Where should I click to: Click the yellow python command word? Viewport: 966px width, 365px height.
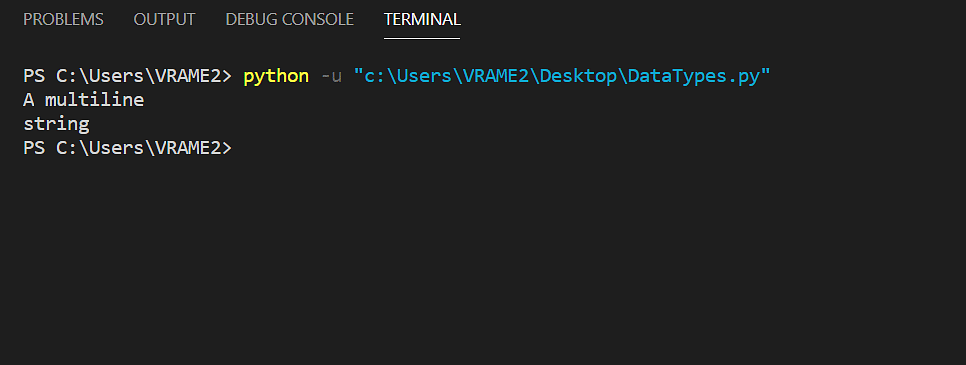tap(276, 76)
